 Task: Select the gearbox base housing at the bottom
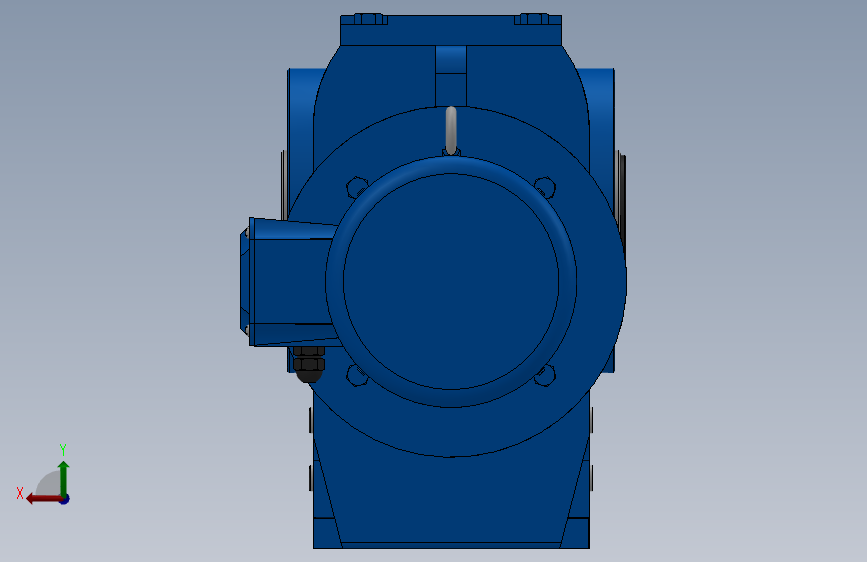click(451, 501)
